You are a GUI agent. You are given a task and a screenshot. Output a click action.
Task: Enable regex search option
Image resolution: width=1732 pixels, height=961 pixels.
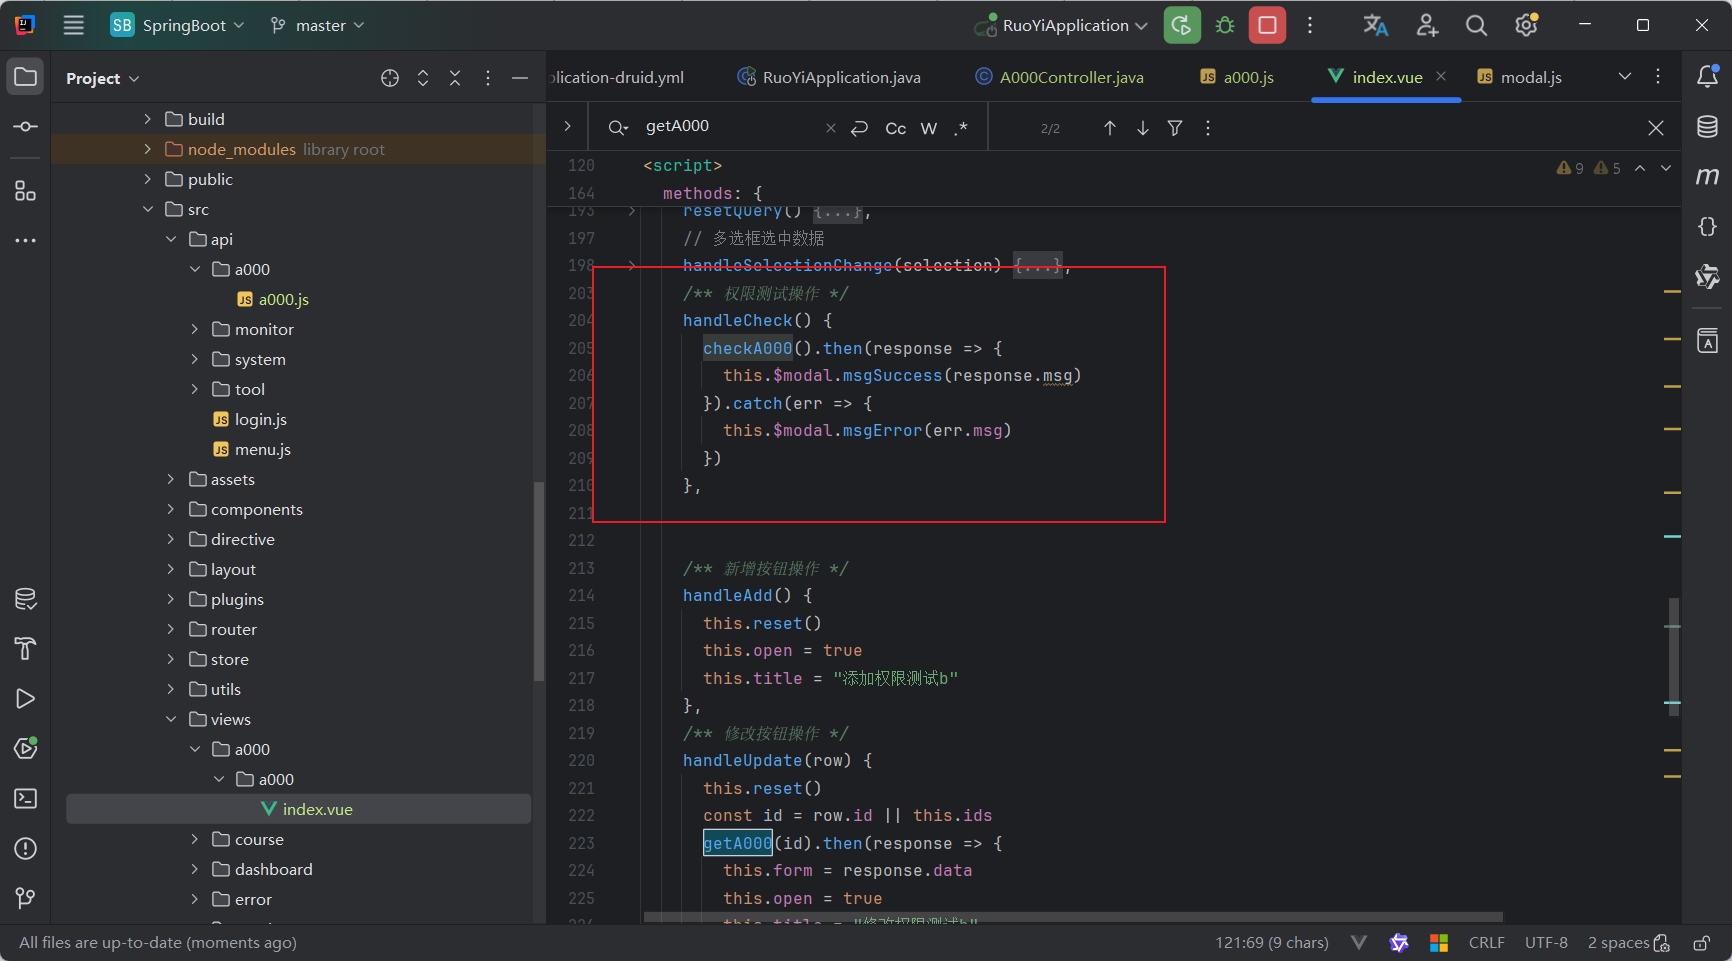click(x=961, y=128)
